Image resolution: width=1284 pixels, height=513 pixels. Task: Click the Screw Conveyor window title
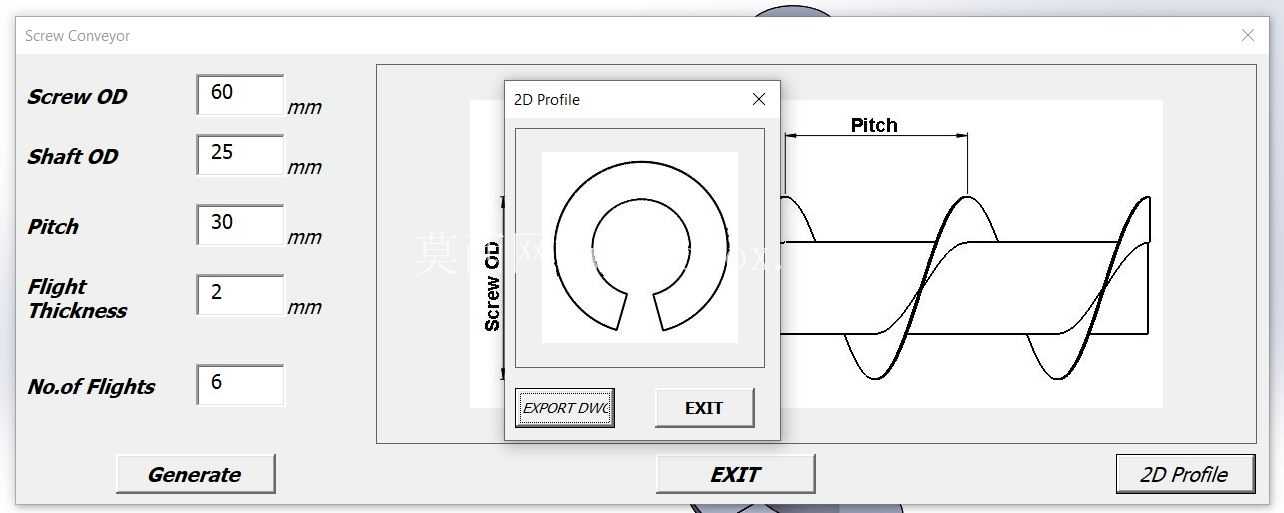78,36
